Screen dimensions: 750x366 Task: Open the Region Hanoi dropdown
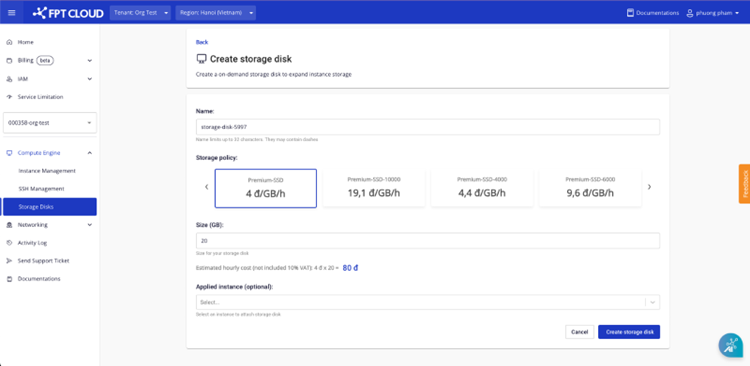coord(216,13)
